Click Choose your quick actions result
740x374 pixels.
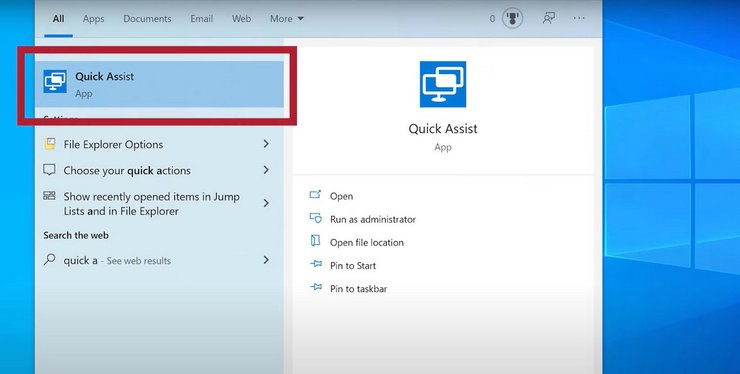click(159, 170)
